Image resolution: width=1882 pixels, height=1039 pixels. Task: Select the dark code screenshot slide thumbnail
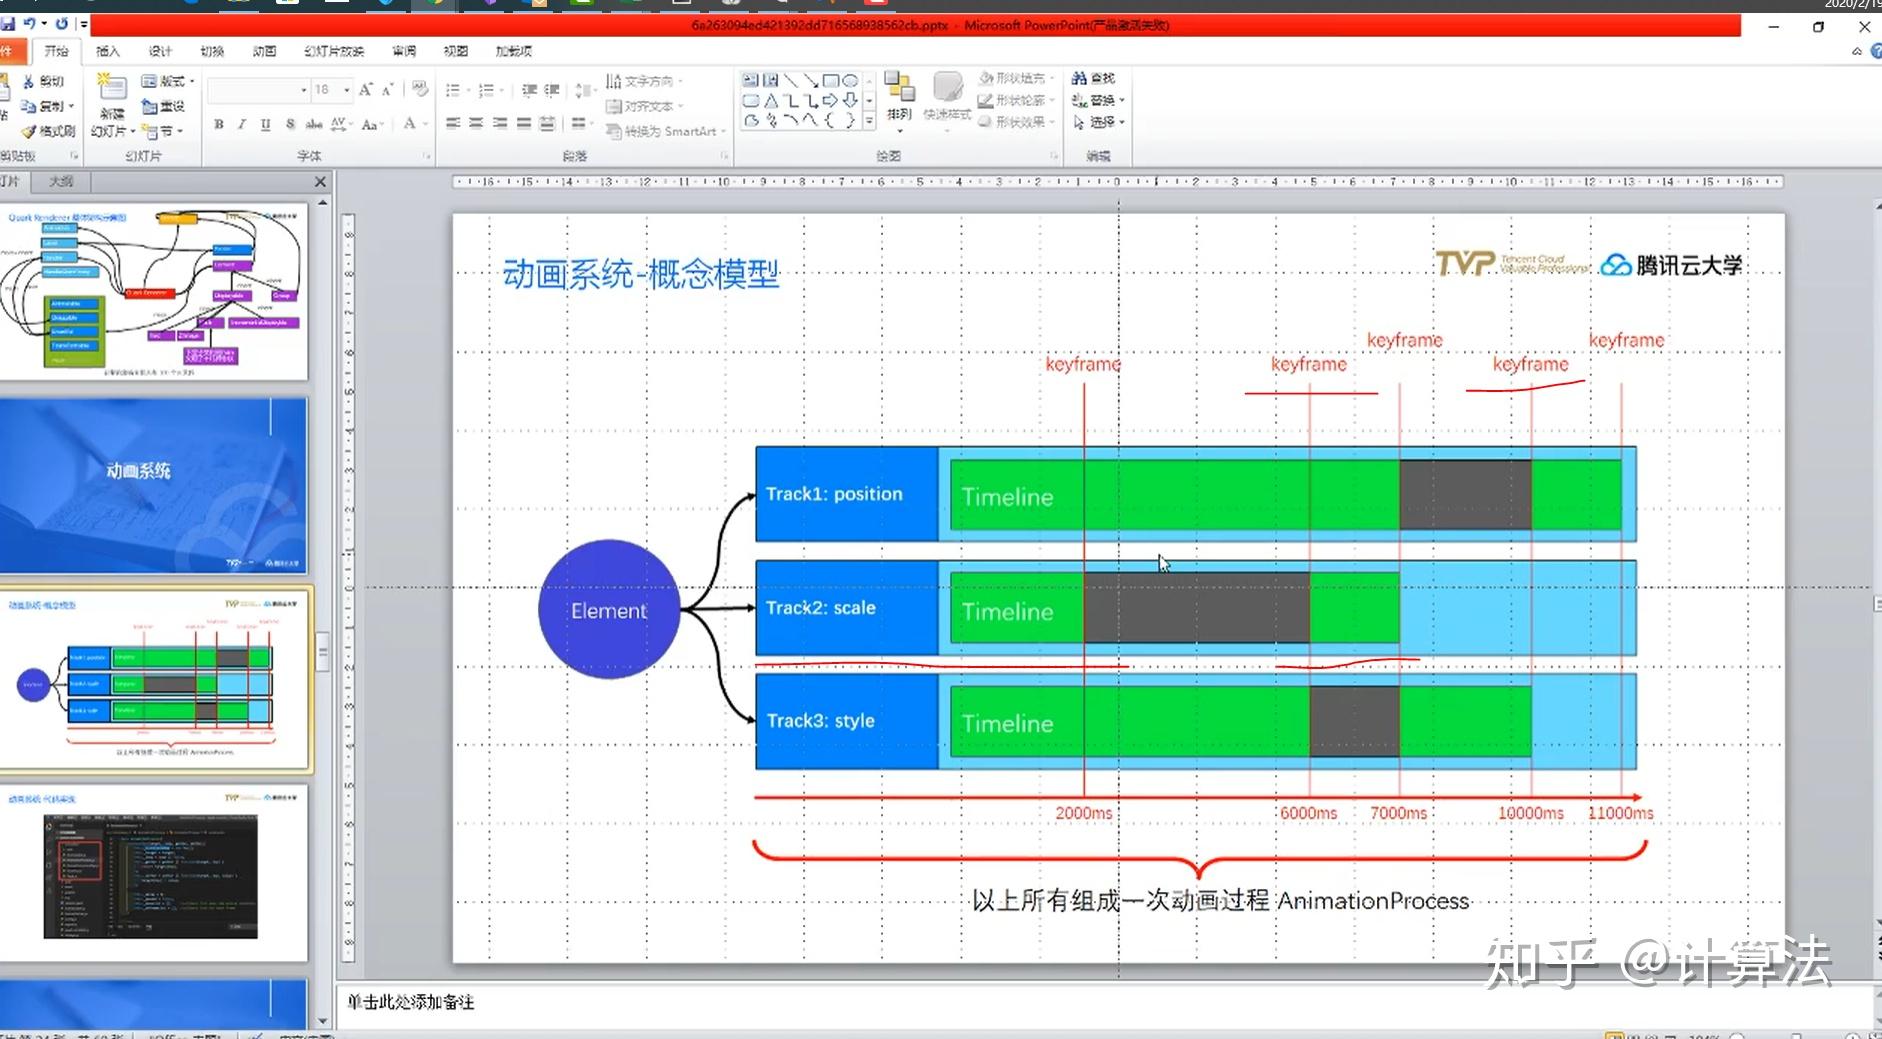point(152,872)
